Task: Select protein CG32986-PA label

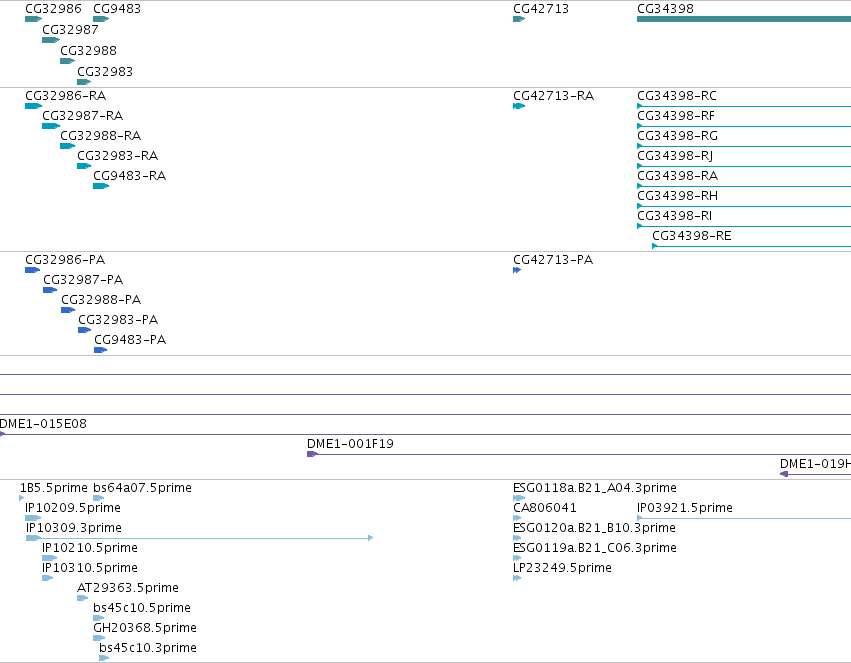Action: (x=65, y=260)
